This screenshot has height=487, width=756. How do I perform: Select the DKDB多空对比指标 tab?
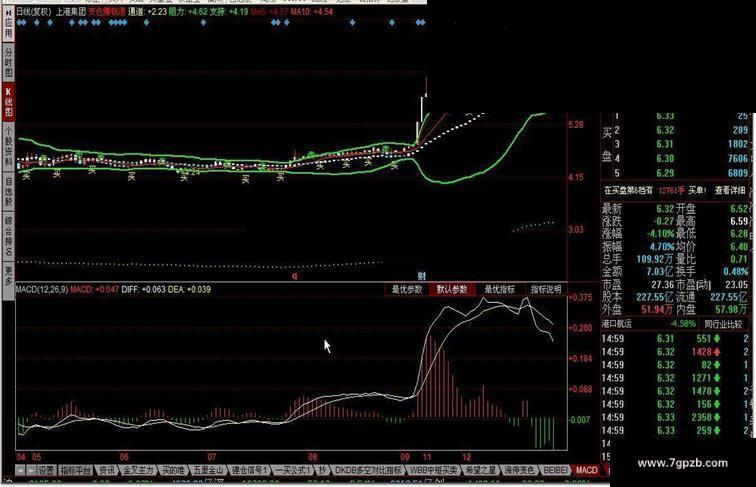(x=368, y=470)
